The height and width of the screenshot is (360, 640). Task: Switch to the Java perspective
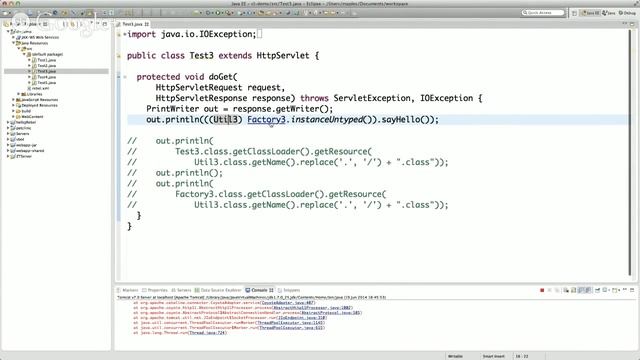pyautogui.click(x=609, y=13)
